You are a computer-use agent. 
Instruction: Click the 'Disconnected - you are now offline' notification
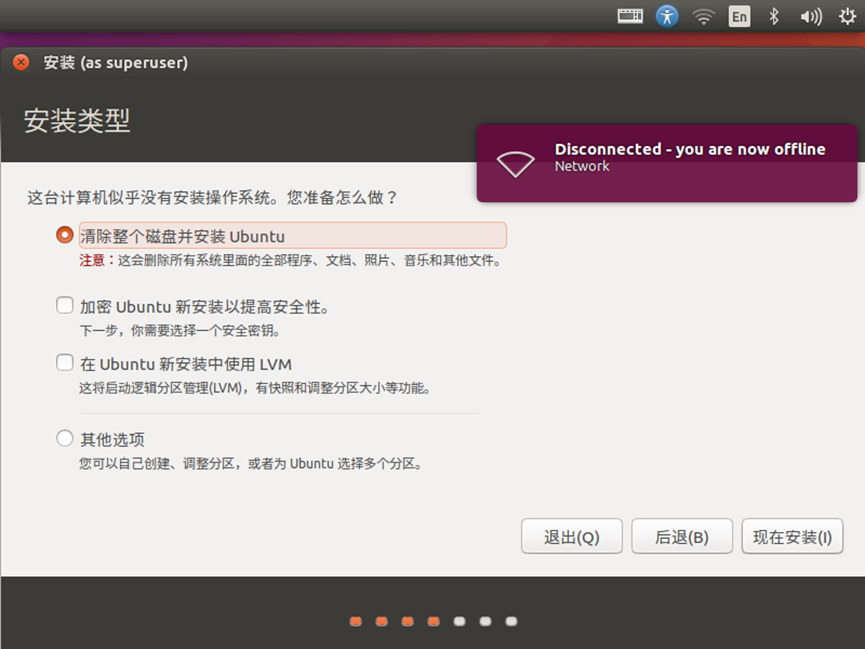click(x=667, y=163)
